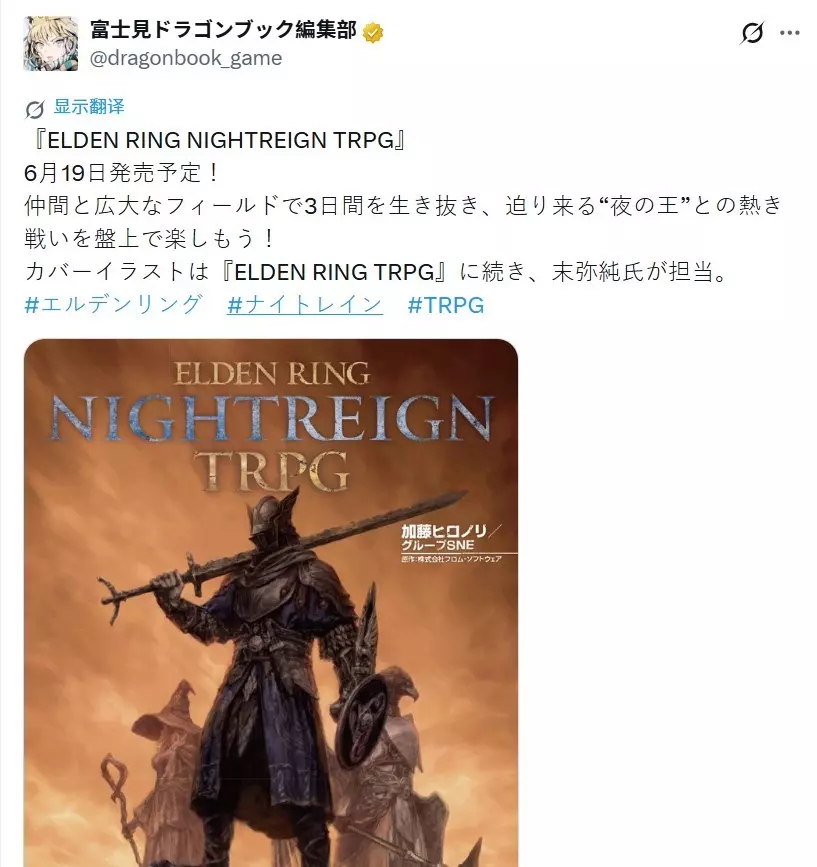Click the display name 富士見ドラゴンブック編集部
This screenshot has height=867, width=817.
(x=223, y=29)
